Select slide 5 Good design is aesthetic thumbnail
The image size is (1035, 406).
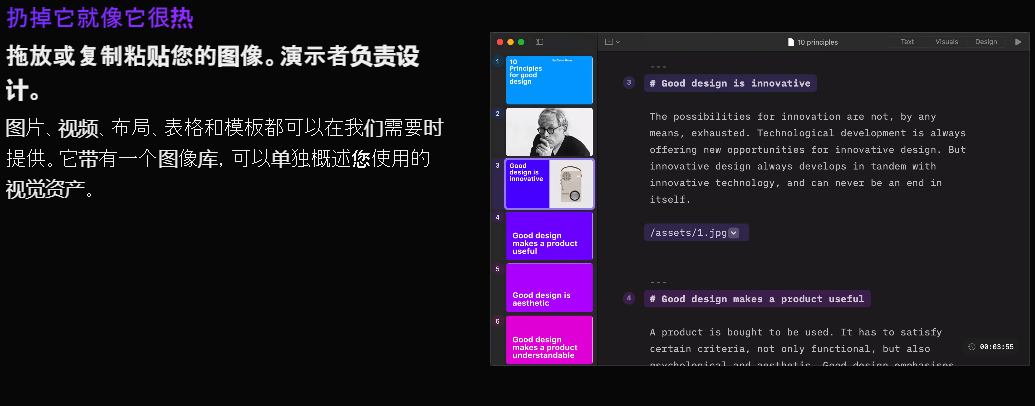click(549, 288)
